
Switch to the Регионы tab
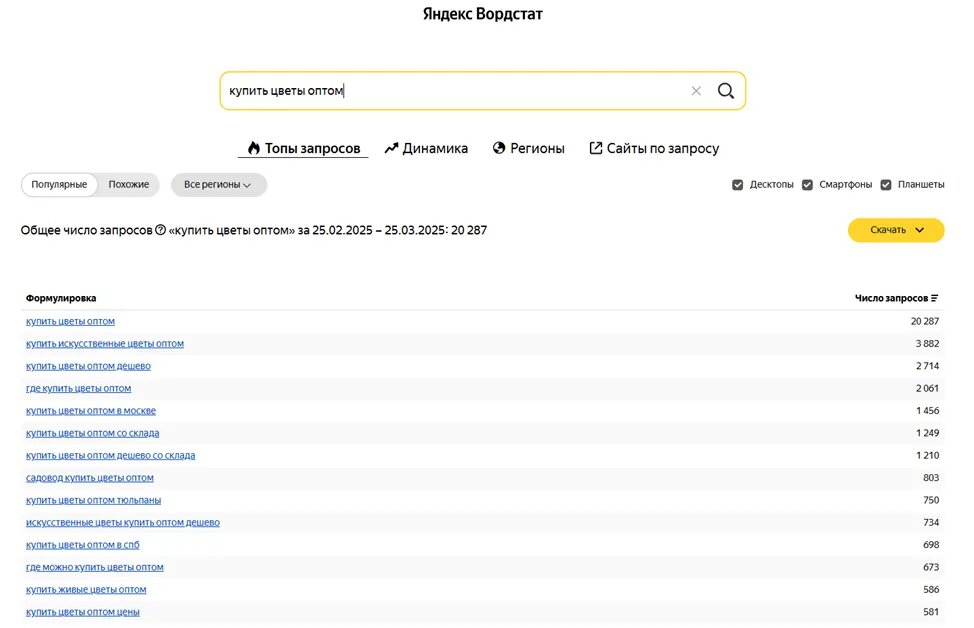[529, 148]
